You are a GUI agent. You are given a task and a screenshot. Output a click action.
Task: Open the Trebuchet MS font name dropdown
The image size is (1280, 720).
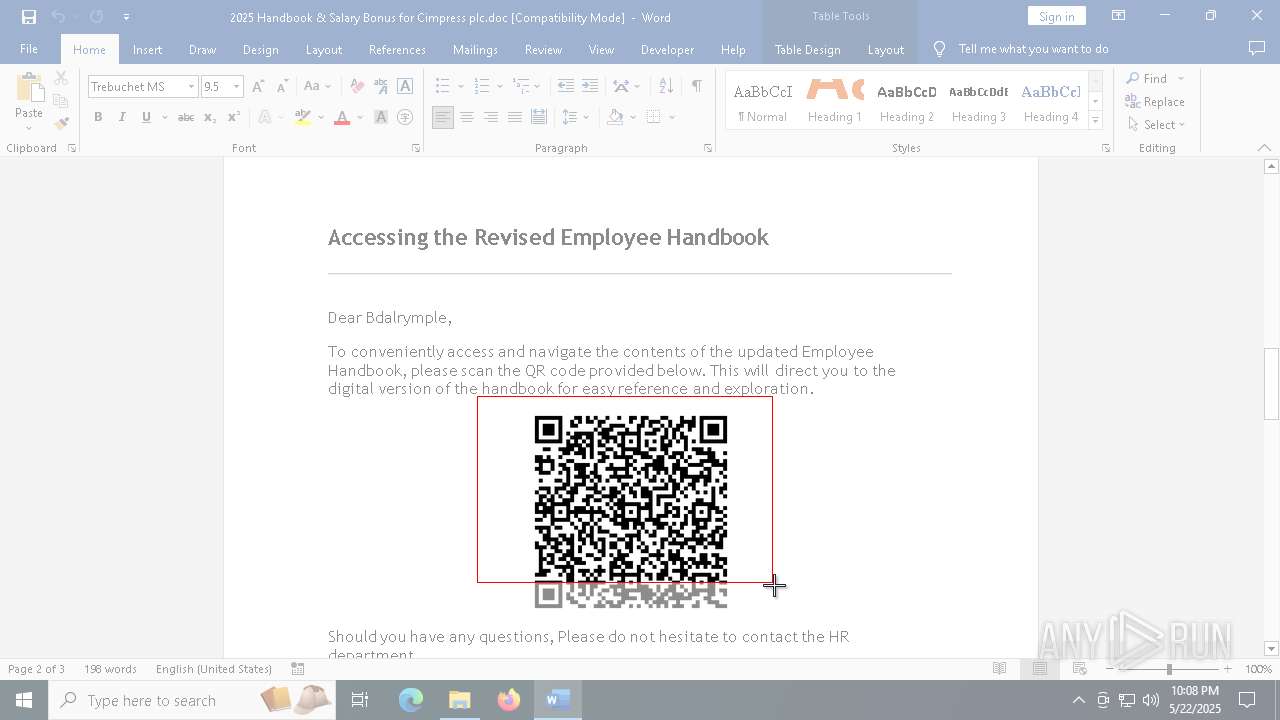point(191,87)
